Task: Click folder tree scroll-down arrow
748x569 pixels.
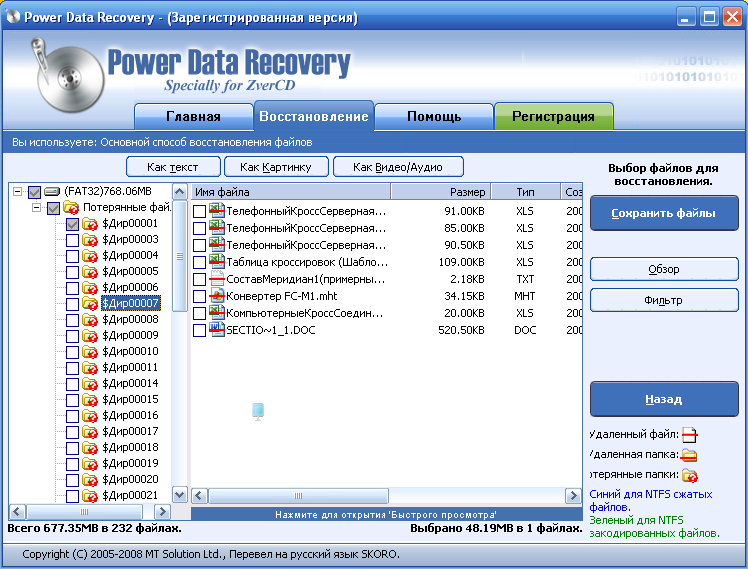Action: 180,495
